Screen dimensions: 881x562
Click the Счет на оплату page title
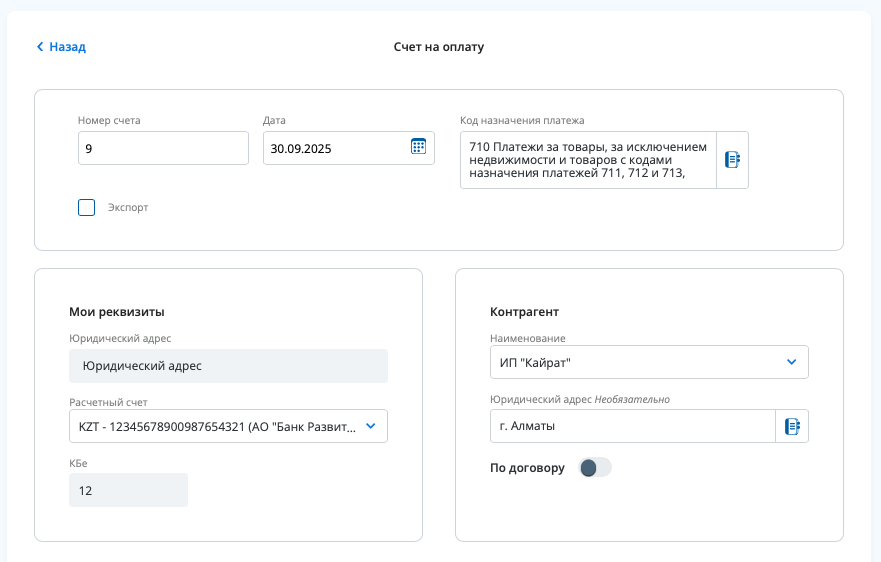tap(440, 47)
